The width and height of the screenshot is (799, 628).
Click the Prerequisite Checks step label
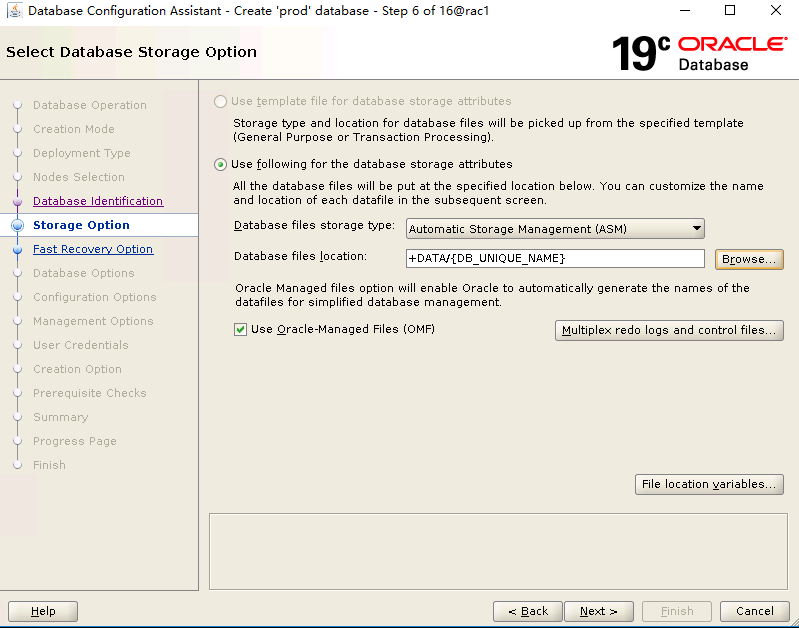click(90, 392)
